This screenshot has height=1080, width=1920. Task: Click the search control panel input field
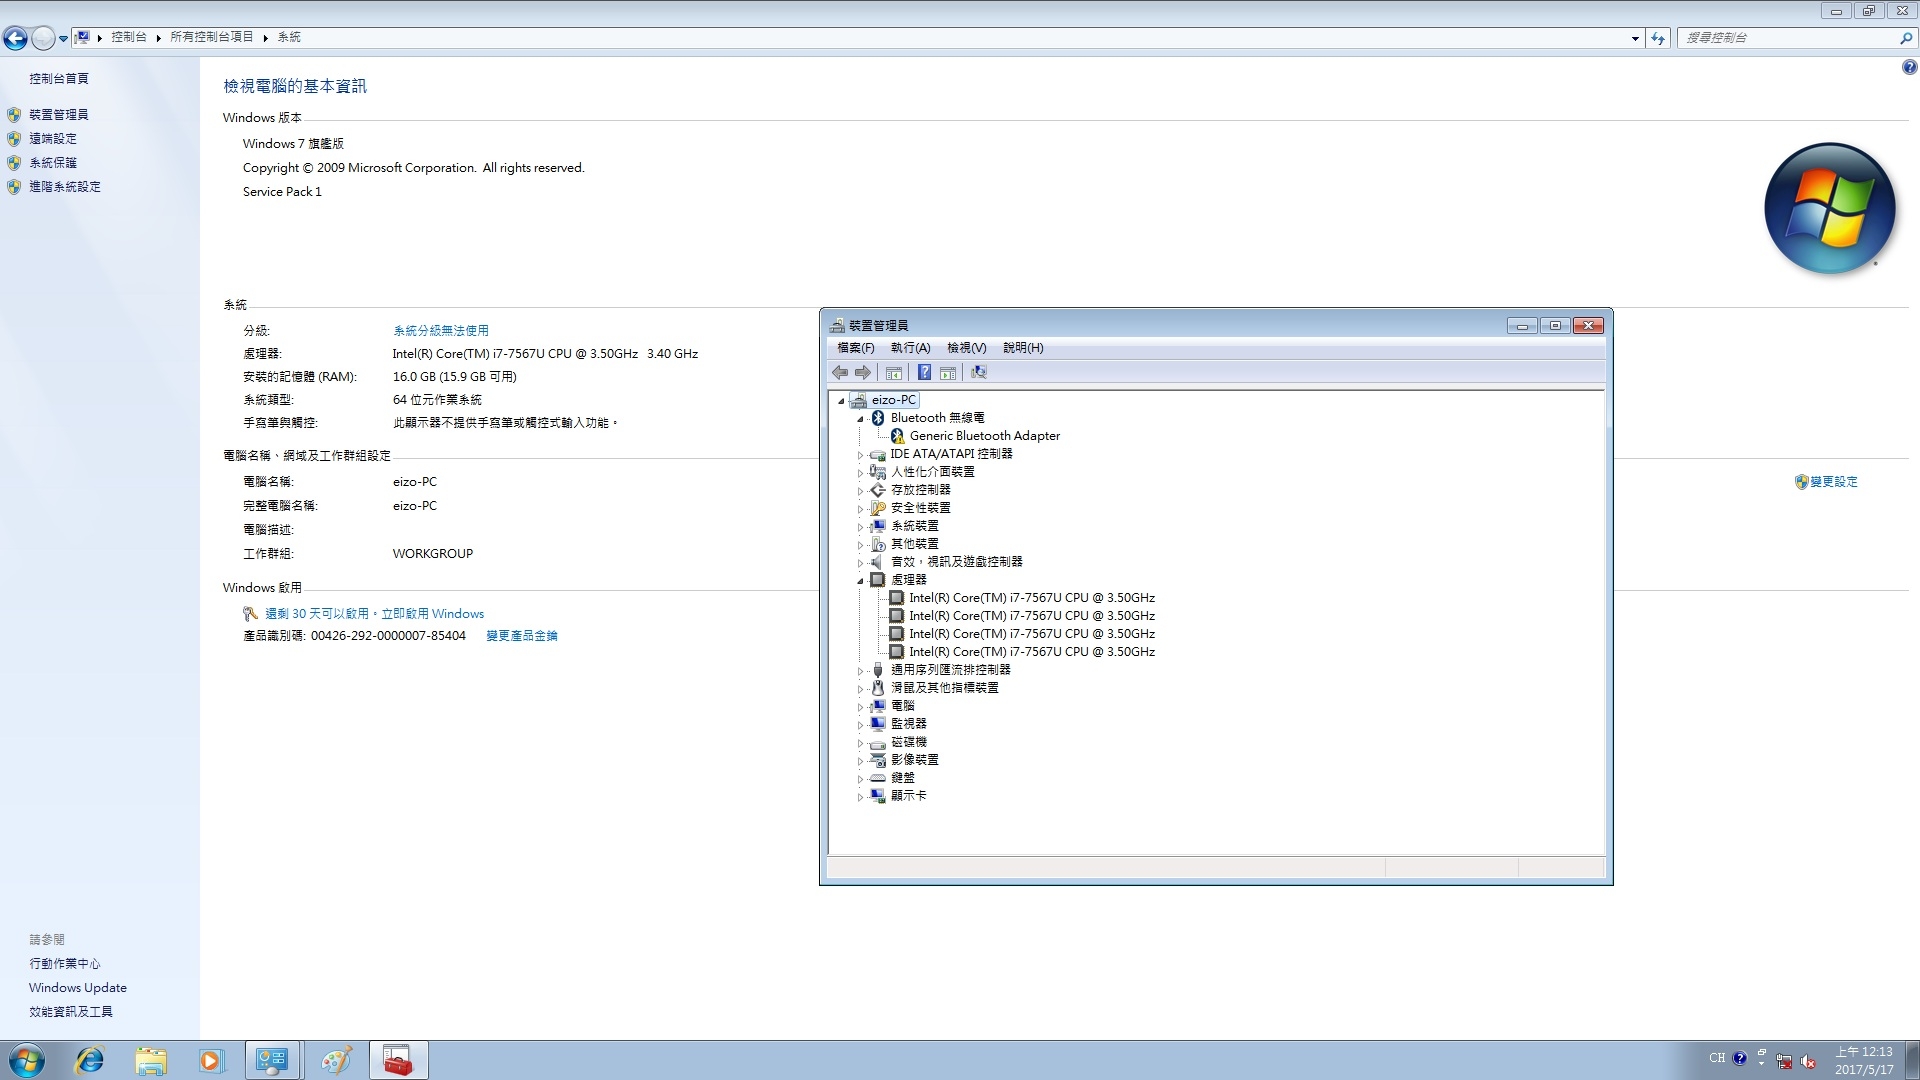point(1788,38)
